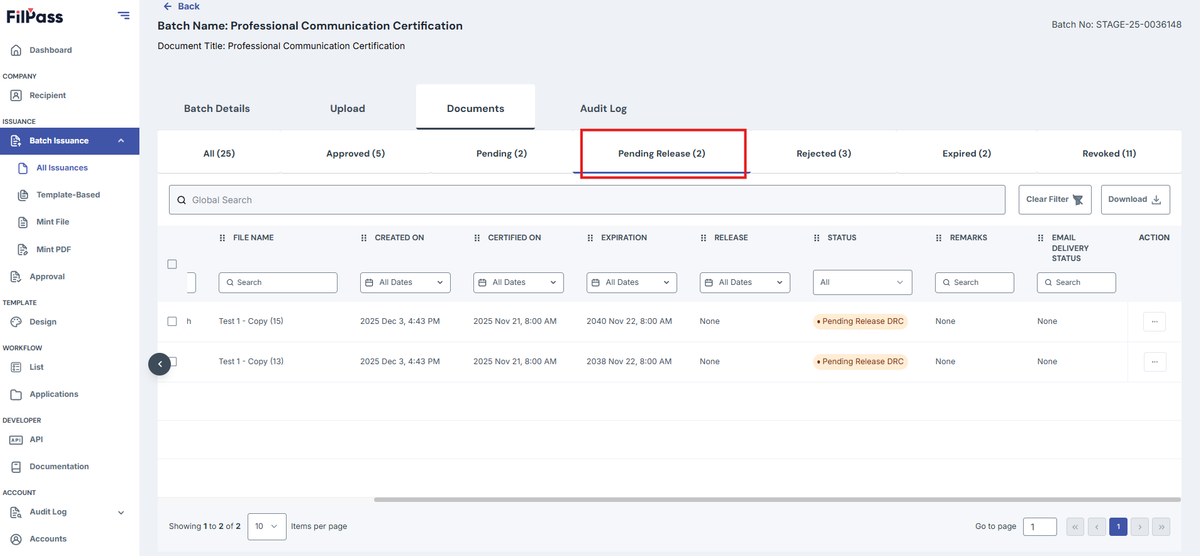Collapse the Batch Issuance menu
1200x556 pixels.
click(121, 141)
